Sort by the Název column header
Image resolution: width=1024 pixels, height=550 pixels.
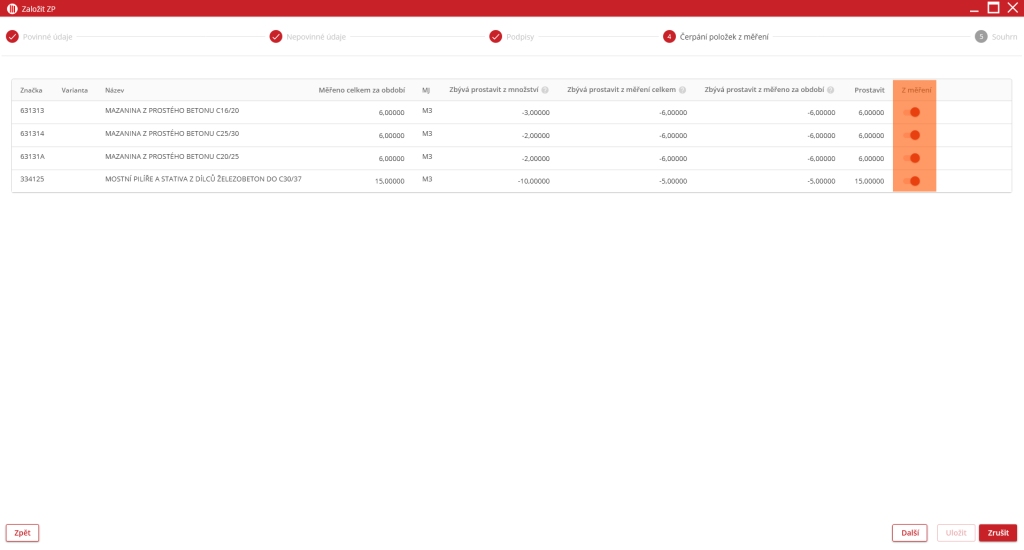pos(114,90)
